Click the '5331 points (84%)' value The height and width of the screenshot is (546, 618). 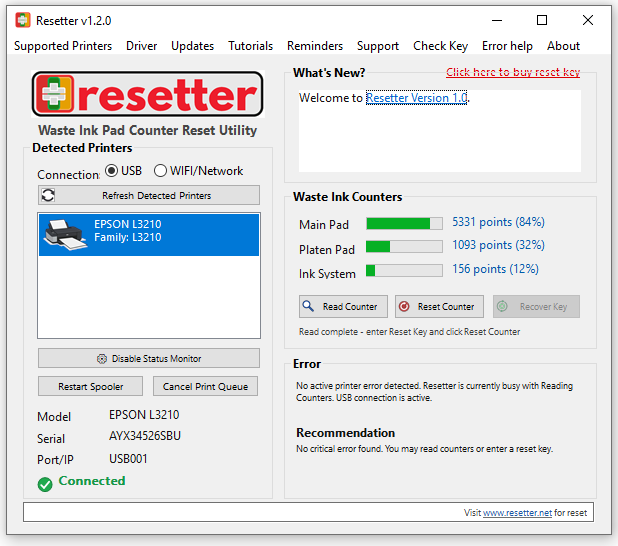coord(498,222)
